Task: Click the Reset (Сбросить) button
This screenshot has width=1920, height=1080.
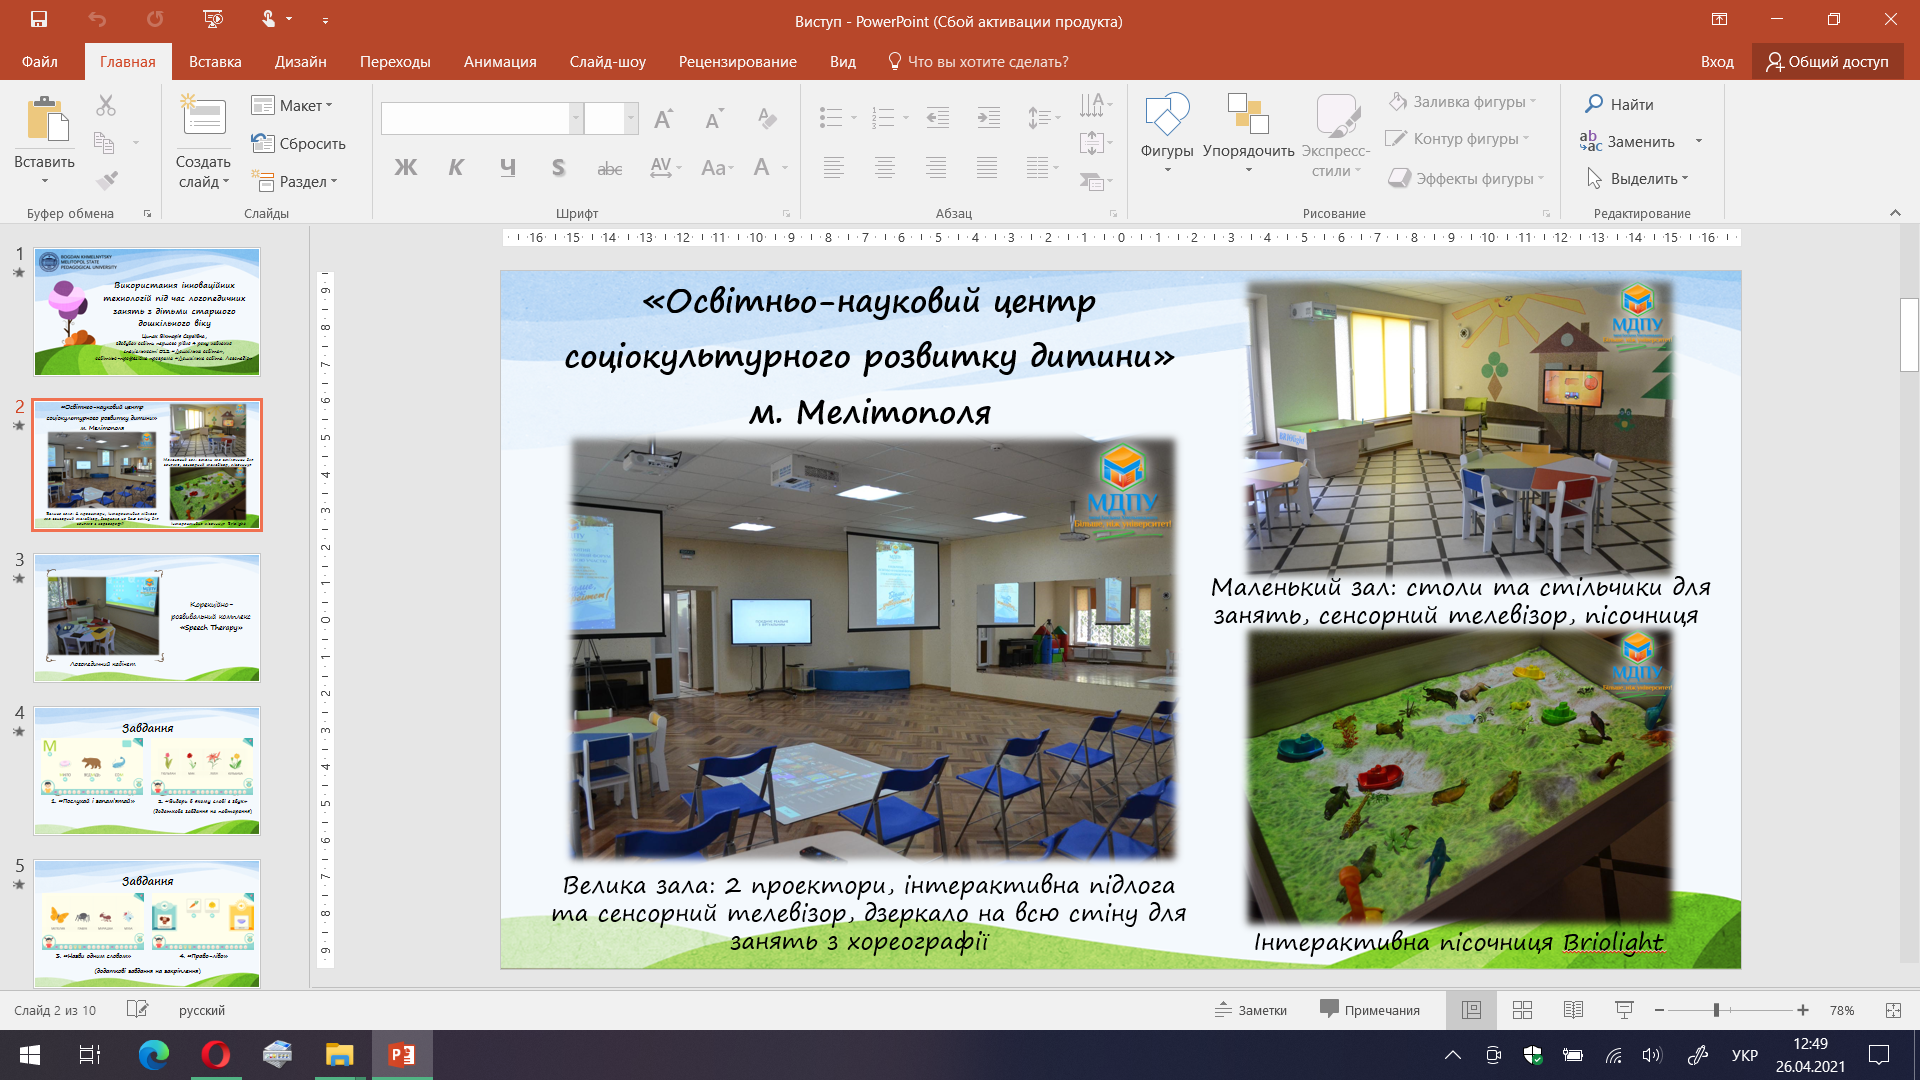Action: click(299, 143)
